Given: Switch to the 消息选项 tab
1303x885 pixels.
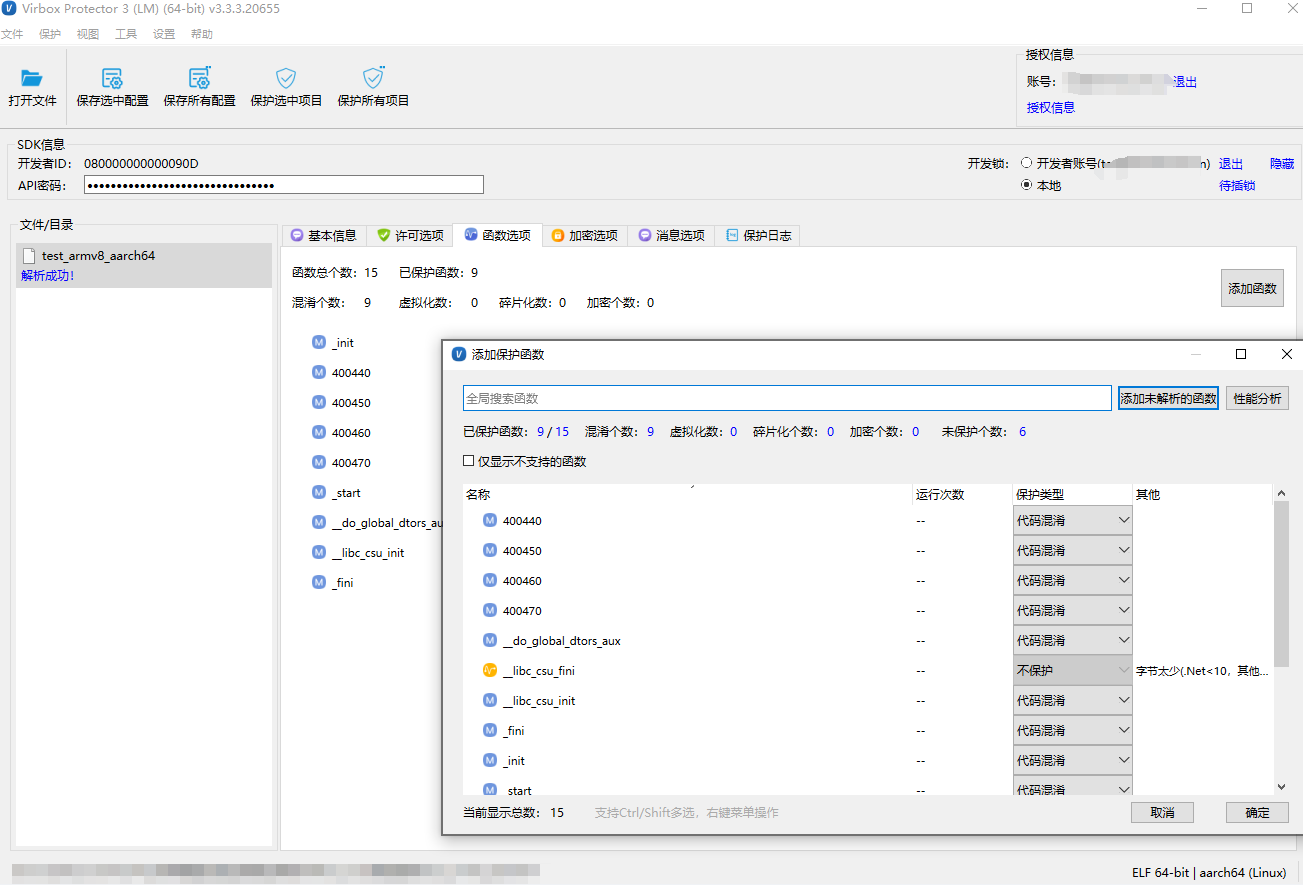Looking at the screenshot, I should click(x=671, y=236).
